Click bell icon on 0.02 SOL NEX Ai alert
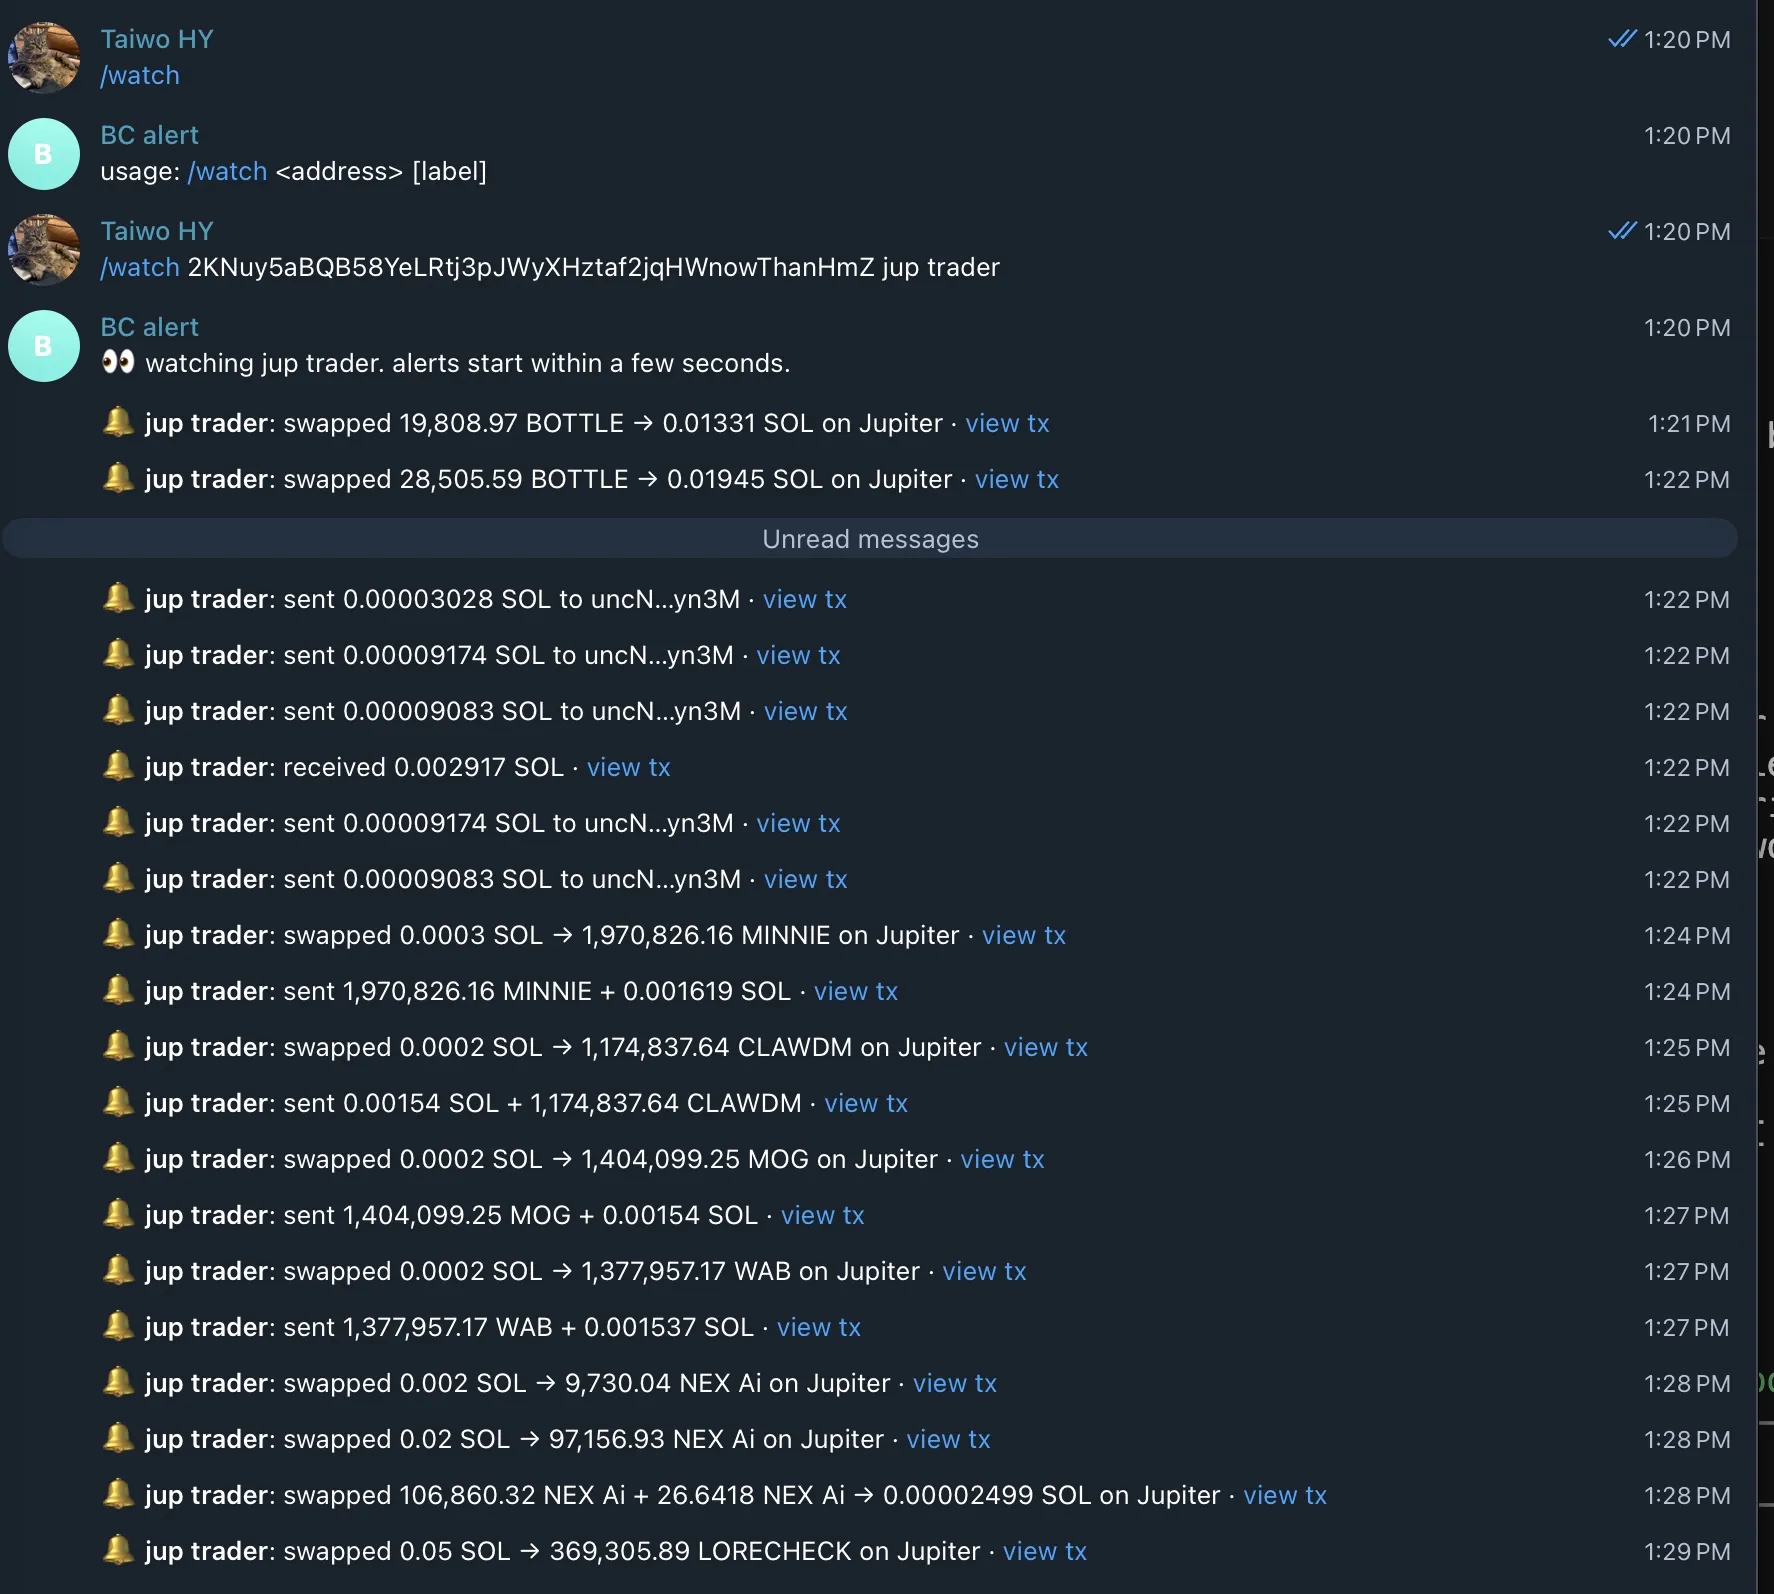 pyautogui.click(x=118, y=1438)
